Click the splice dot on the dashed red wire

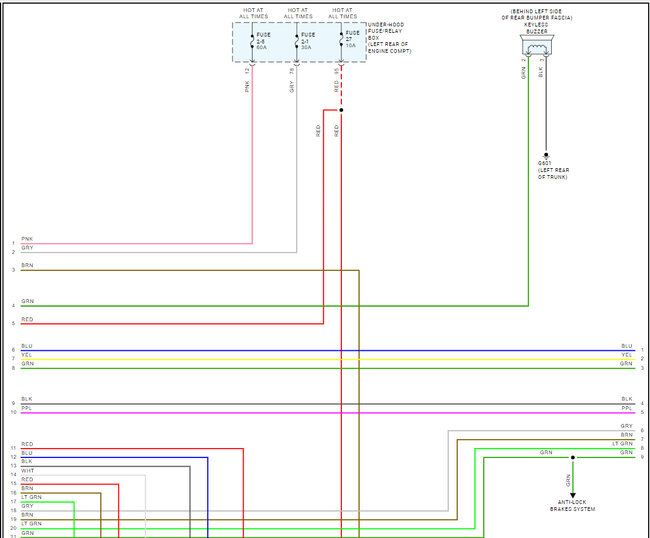pyautogui.click(x=341, y=110)
